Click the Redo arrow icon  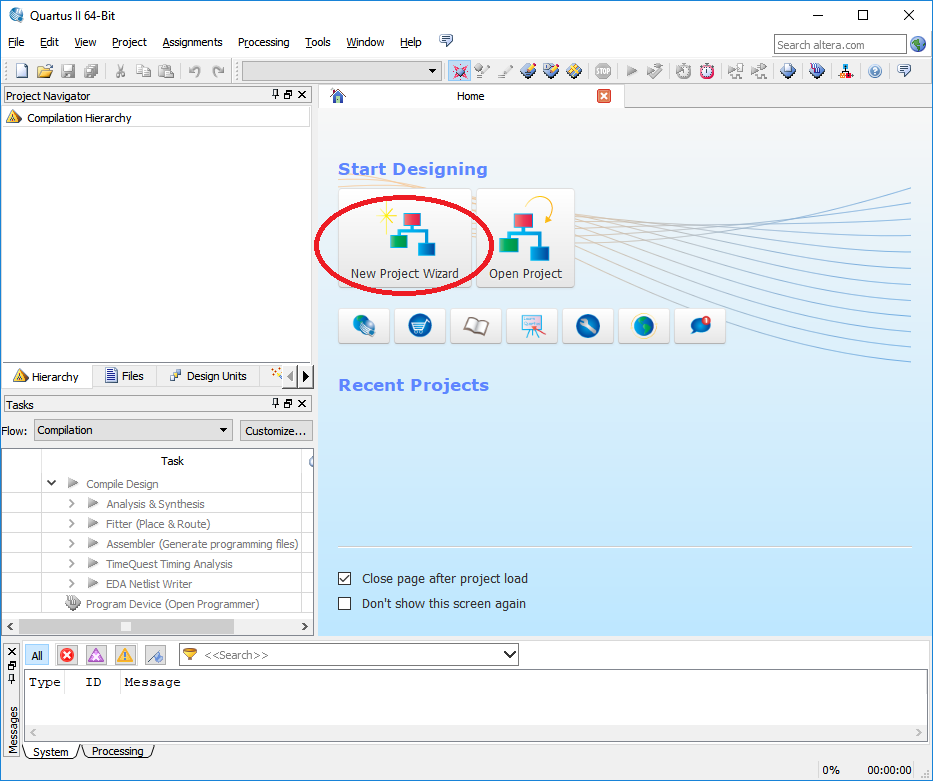pyautogui.click(x=218, y=71)
